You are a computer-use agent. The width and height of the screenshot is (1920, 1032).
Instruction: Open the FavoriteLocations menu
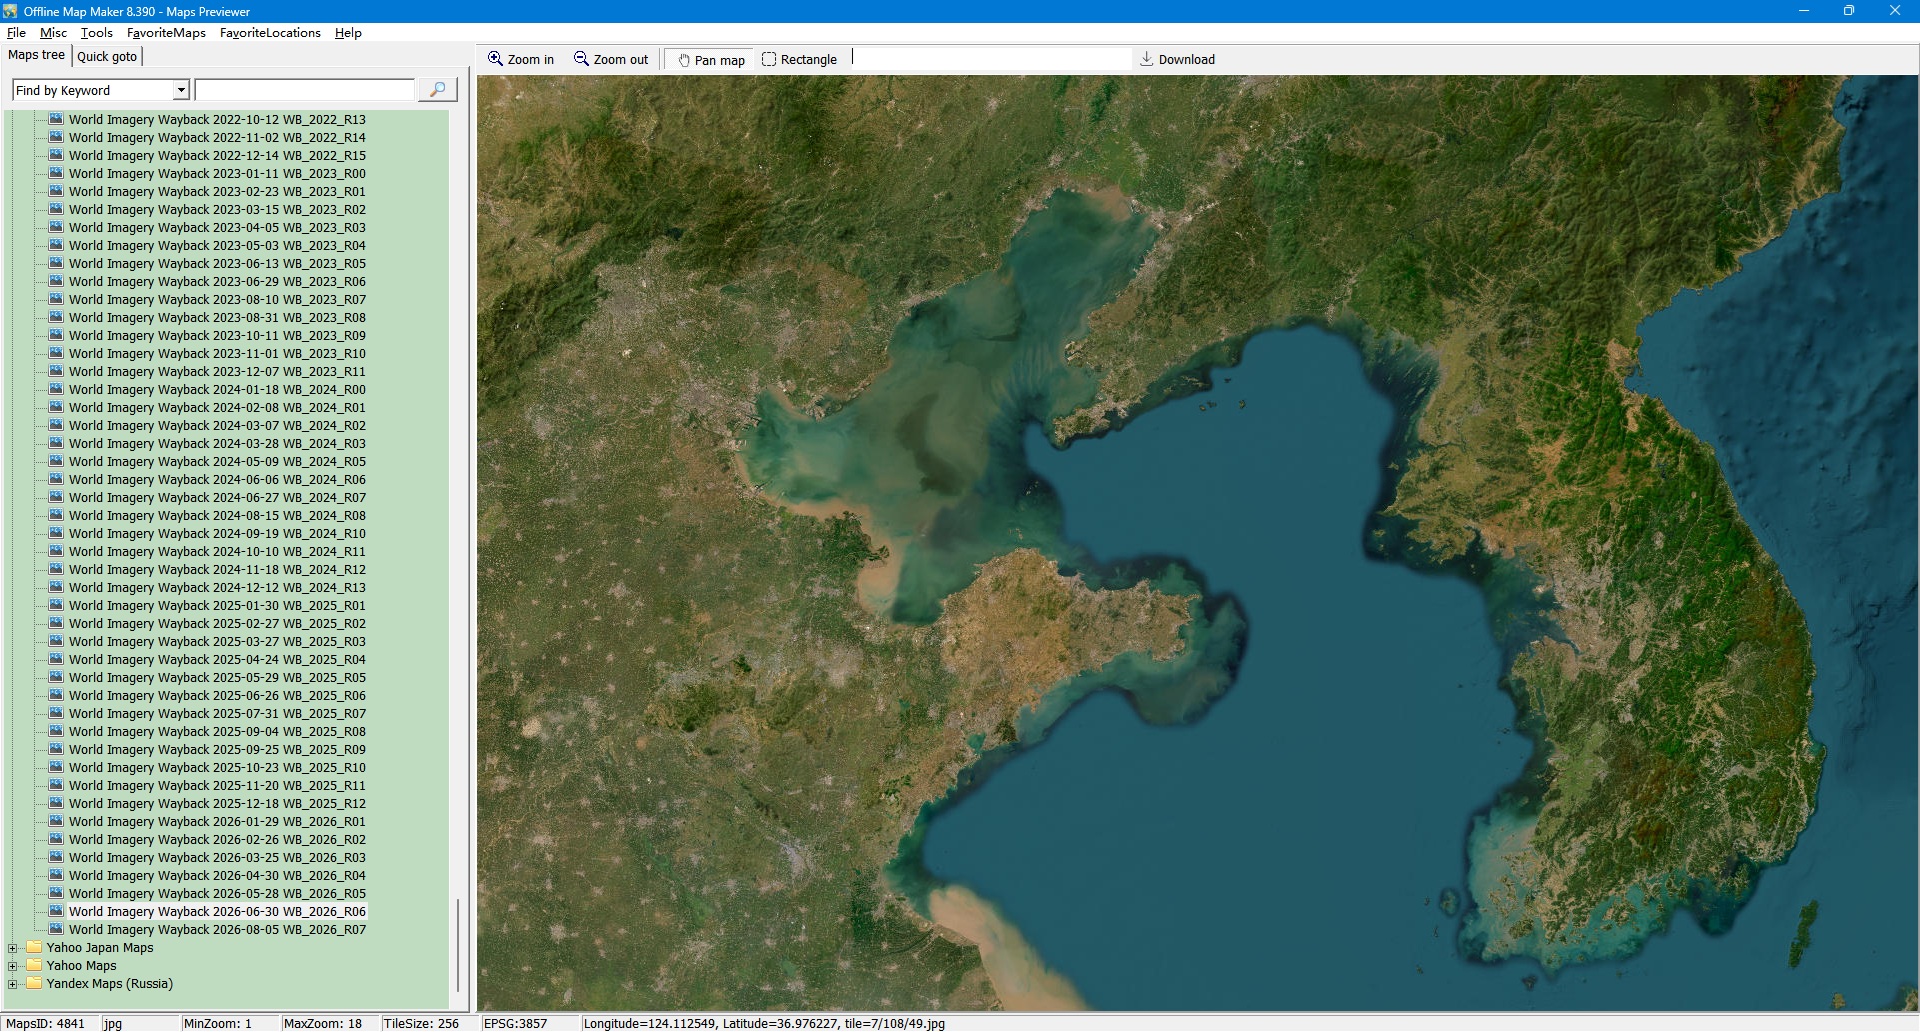(270, 33)
